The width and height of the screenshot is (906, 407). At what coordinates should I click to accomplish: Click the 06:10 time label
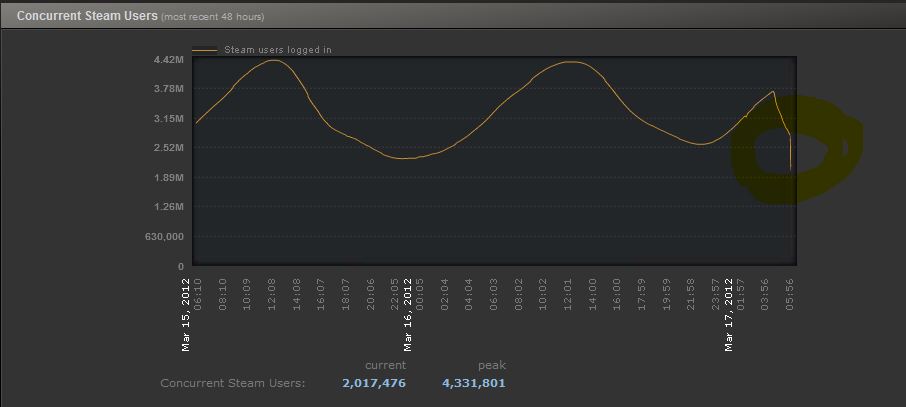point(198,295)
